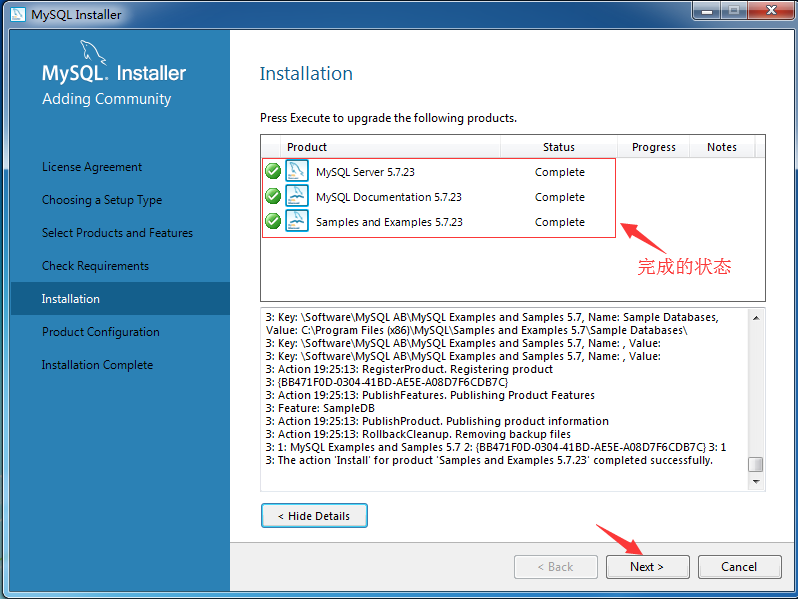Go to Select Products and Features step

pyautogui.click(x=118, y=233)
